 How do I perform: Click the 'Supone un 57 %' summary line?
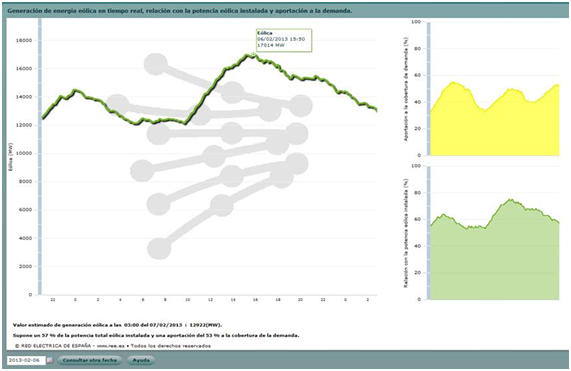tap(156, 335)
